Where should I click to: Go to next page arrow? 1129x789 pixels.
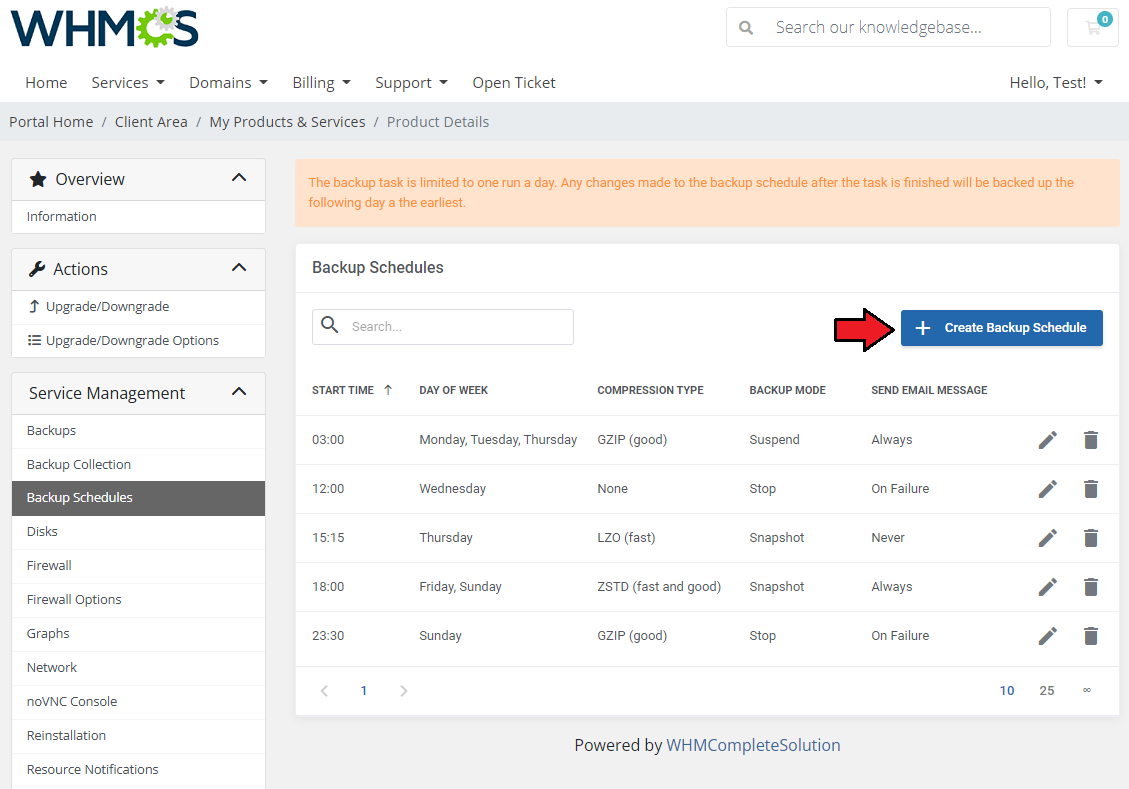(x=403, y=691)
